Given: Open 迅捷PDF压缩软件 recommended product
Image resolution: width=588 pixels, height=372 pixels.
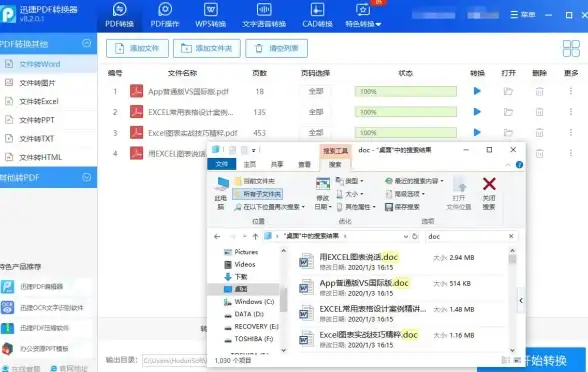Looking at the screenshot, I should pos(47,328).
